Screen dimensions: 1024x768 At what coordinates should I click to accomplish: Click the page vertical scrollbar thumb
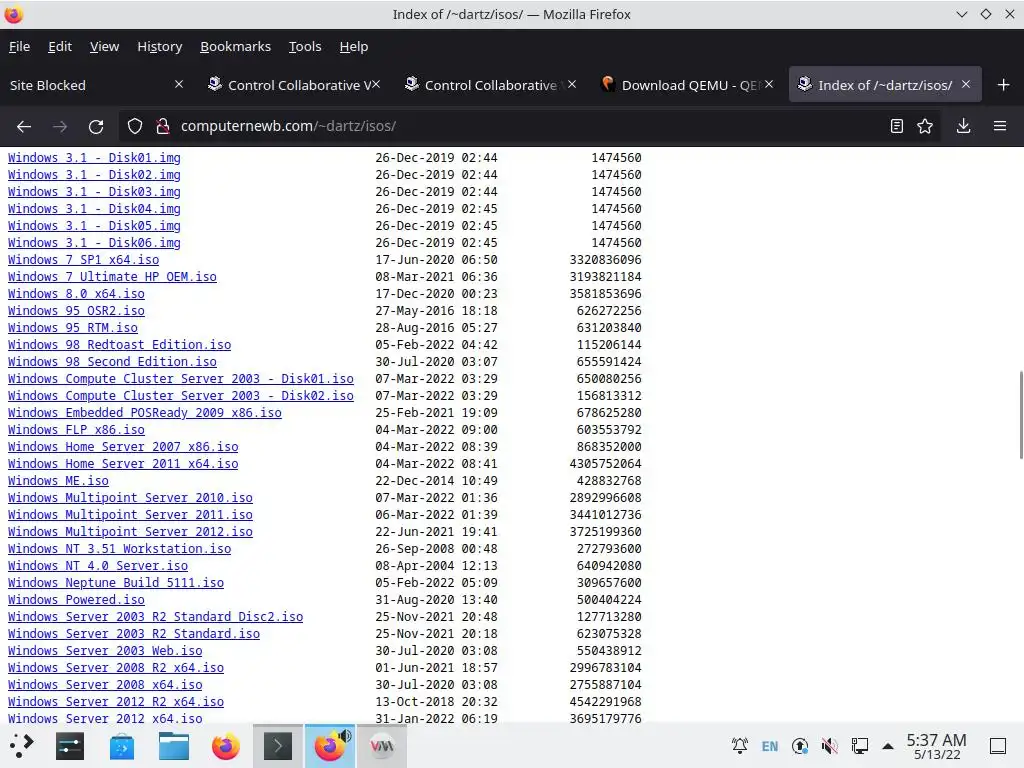click(x=1021, y=415)
